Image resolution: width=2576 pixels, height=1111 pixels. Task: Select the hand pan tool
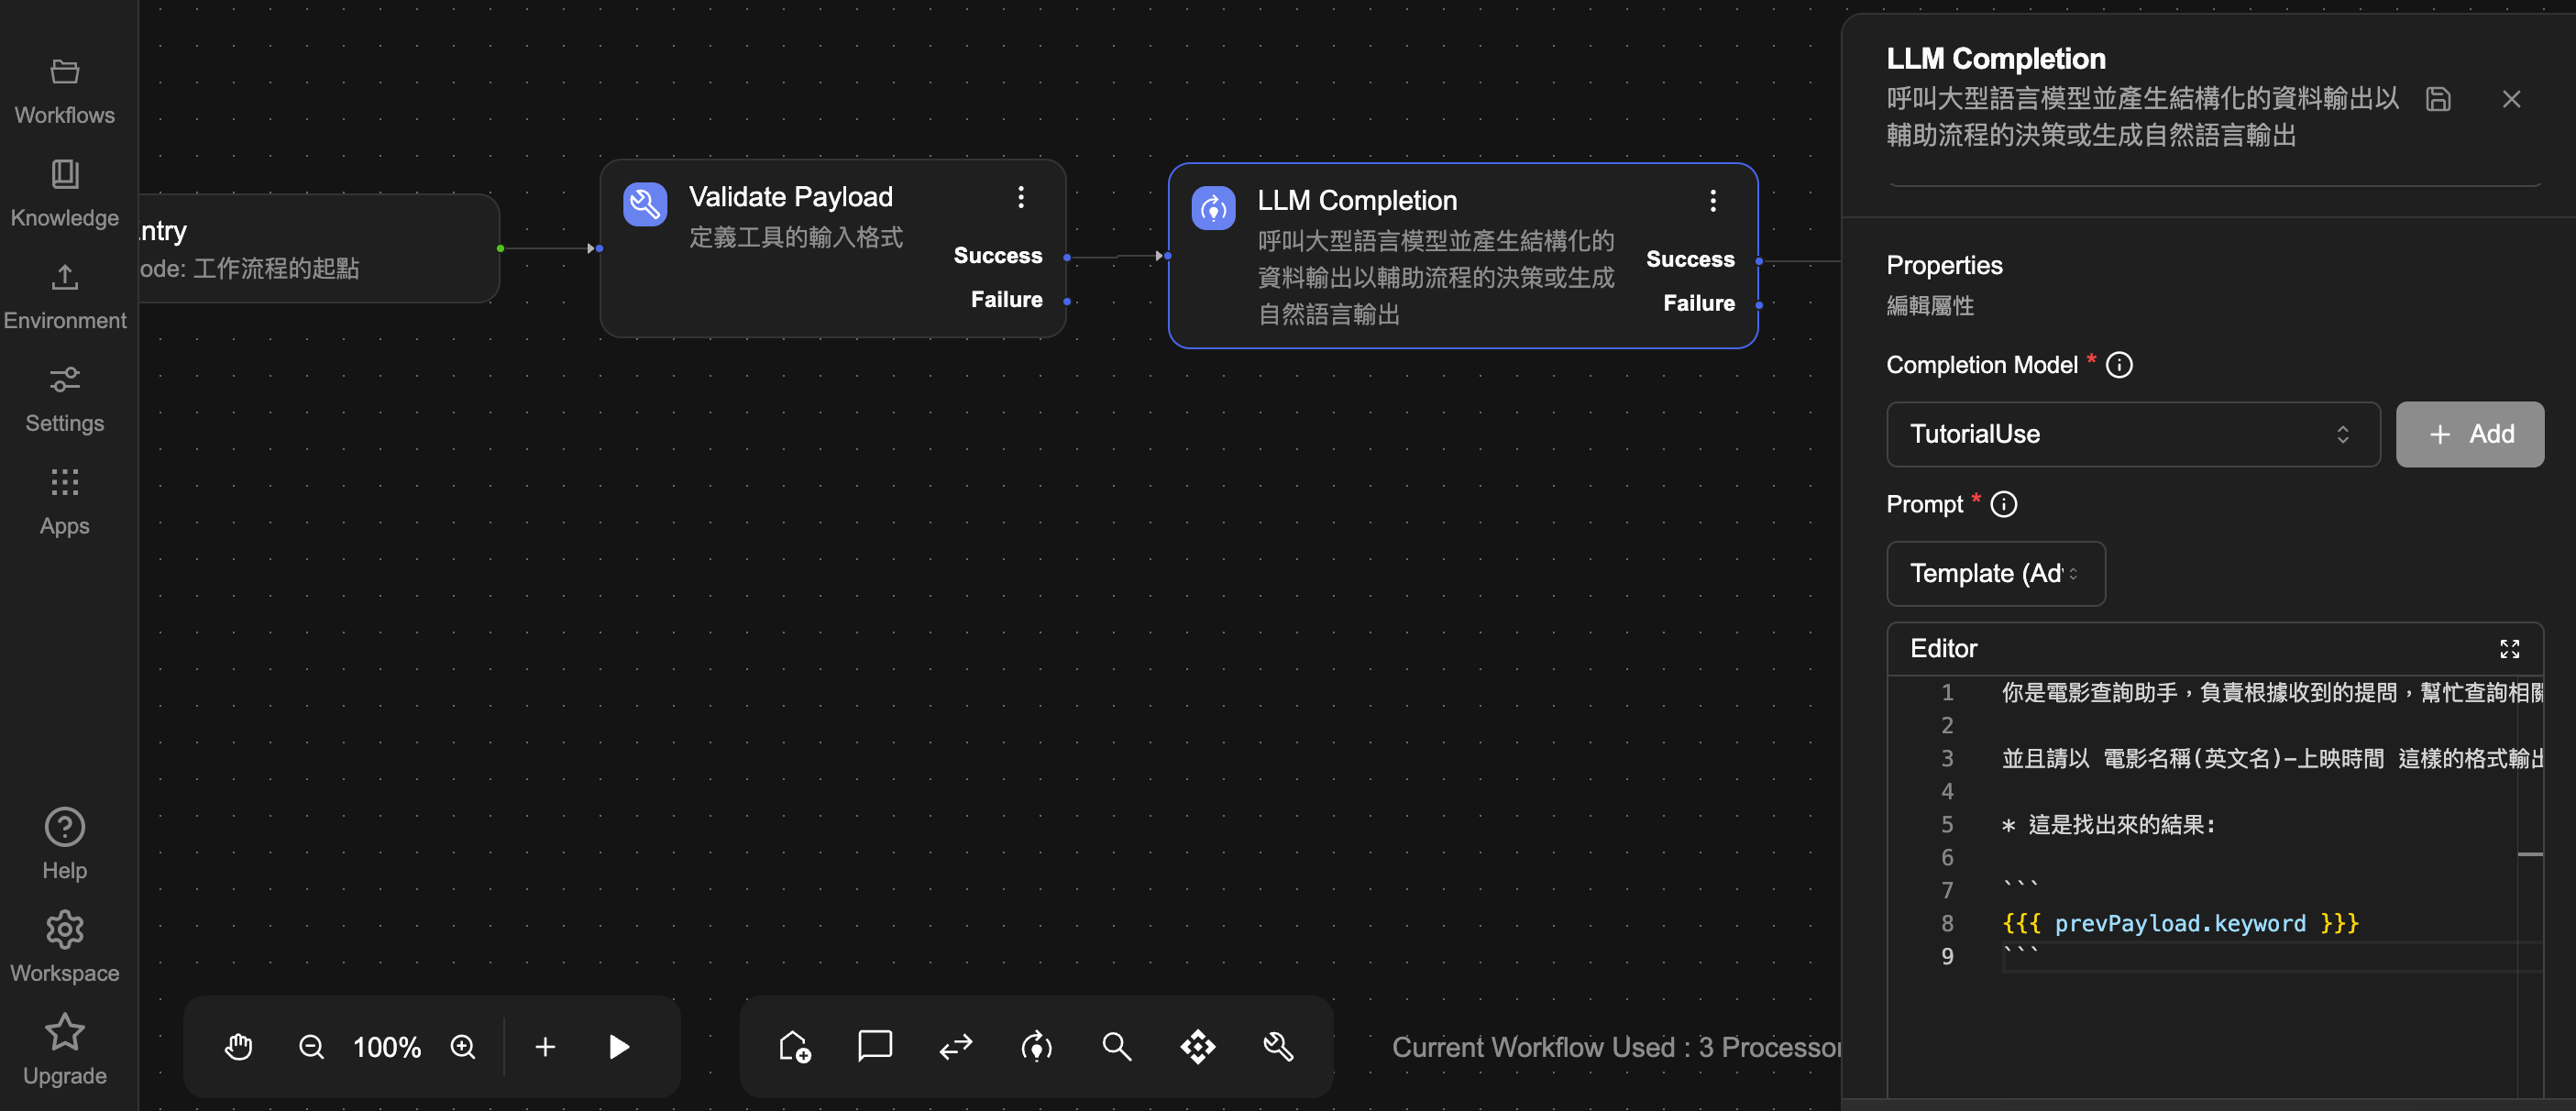click(238, 1047)
